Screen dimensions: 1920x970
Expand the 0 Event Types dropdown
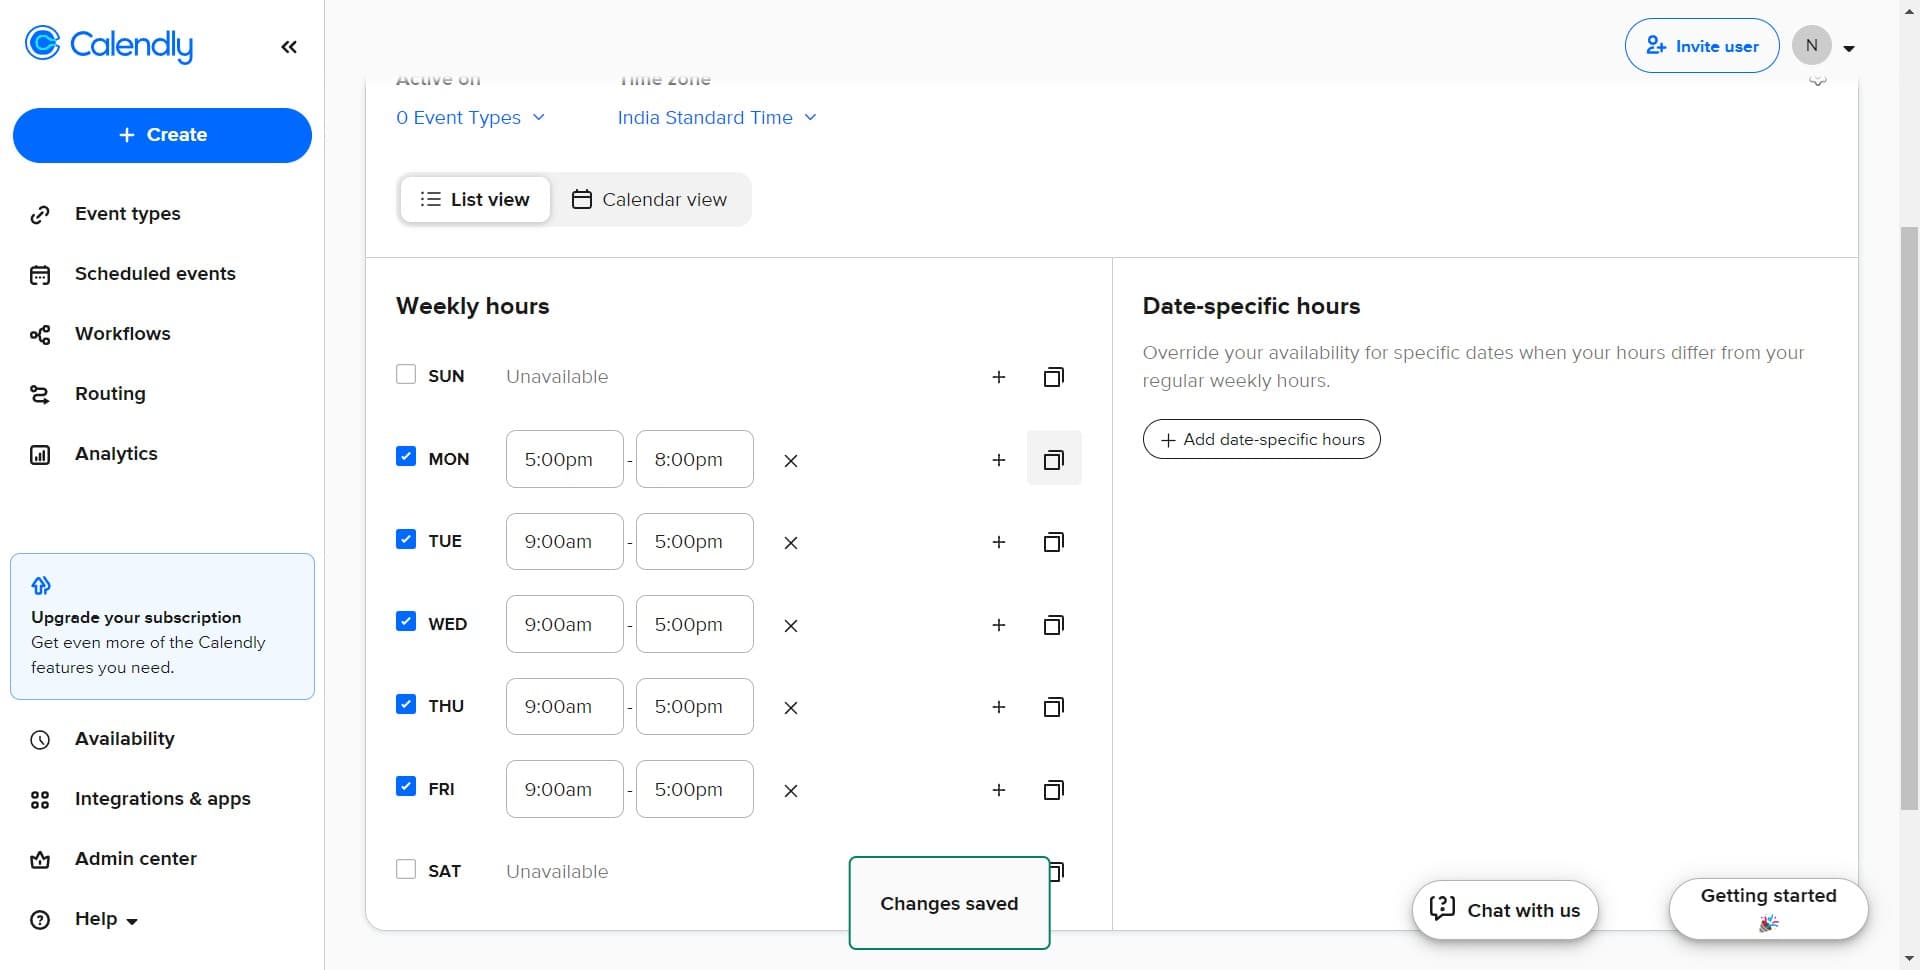[x=470, y=118]
